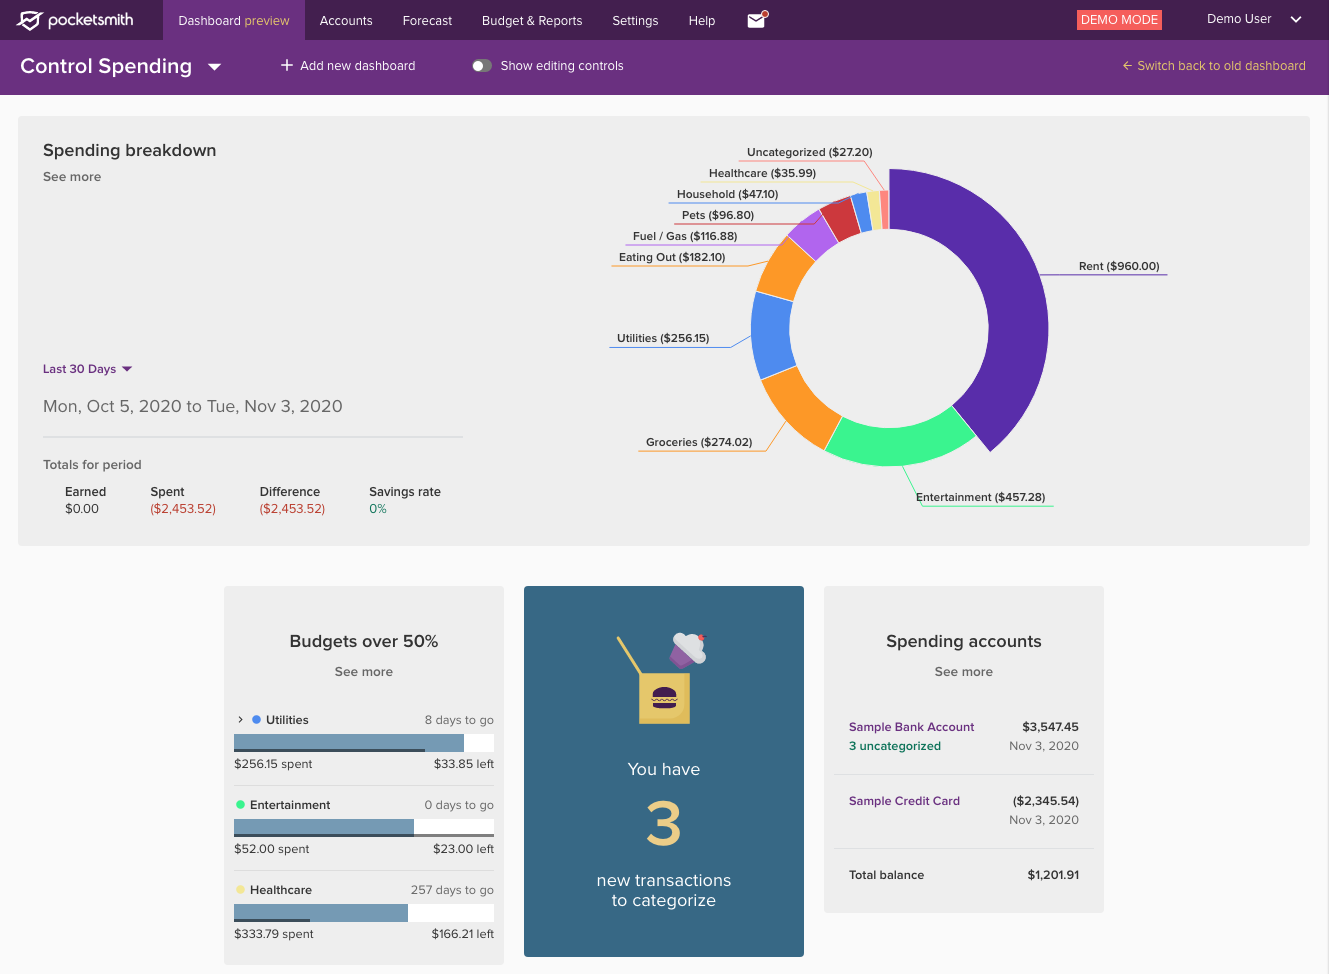
Task: Open the Budget & Reports menu
Action: click(531, 21)
